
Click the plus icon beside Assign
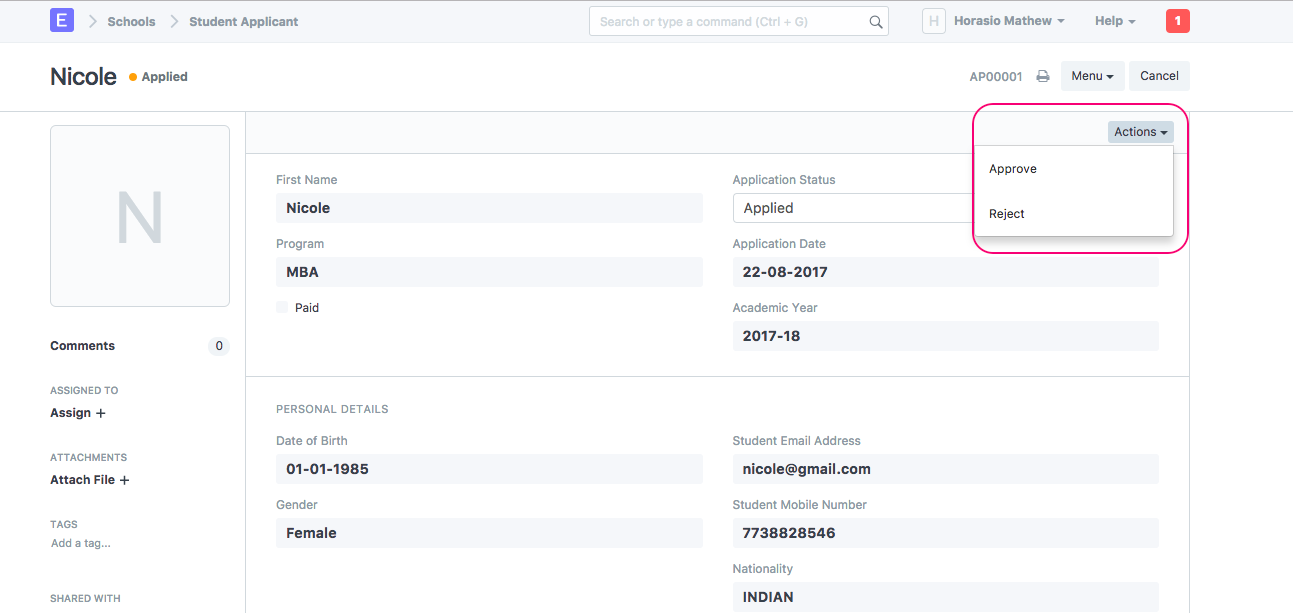(x=100, y=413)
